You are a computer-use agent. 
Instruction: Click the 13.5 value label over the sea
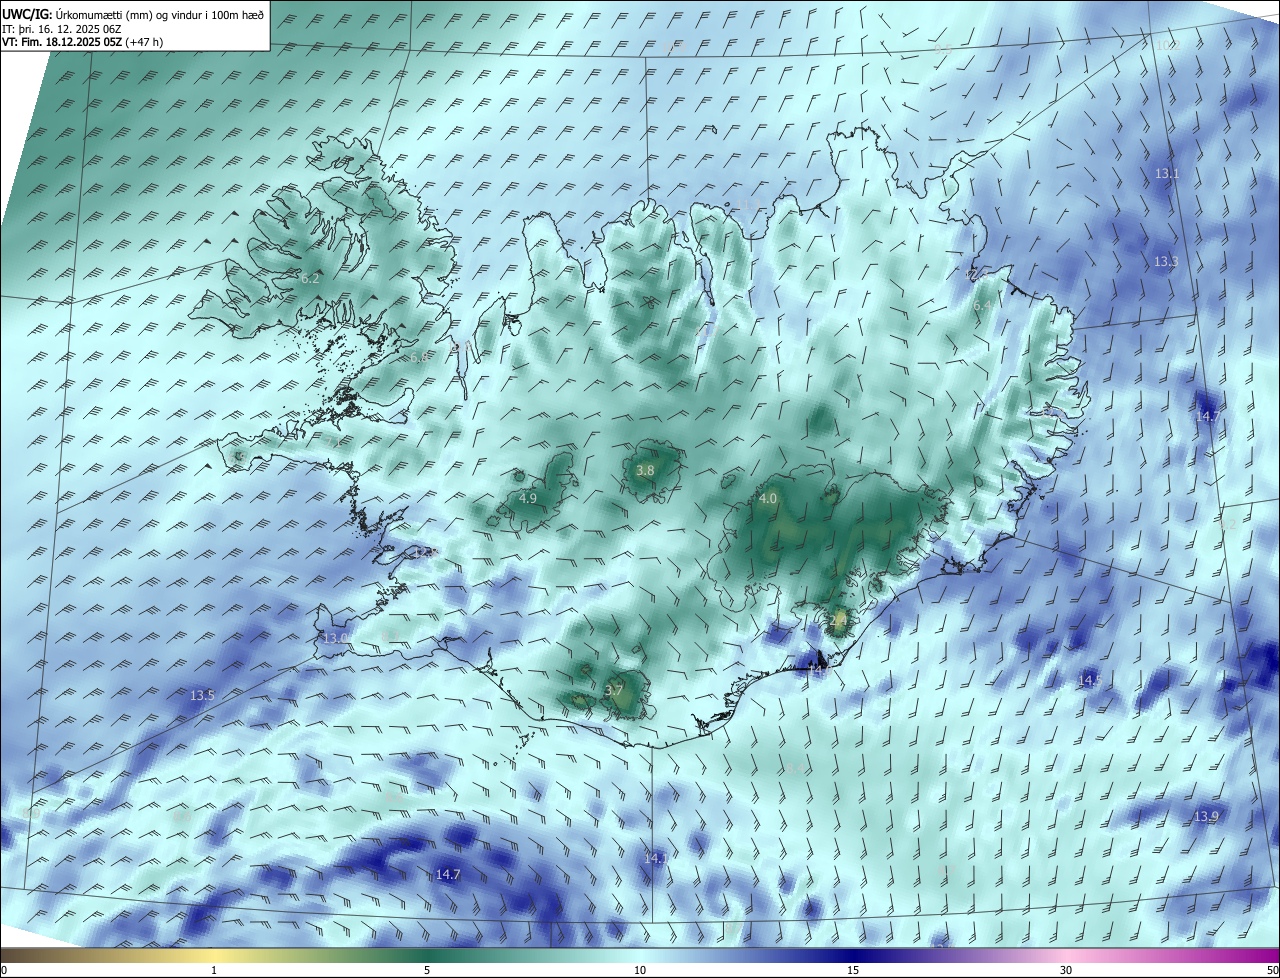click(x=202, y=695)
